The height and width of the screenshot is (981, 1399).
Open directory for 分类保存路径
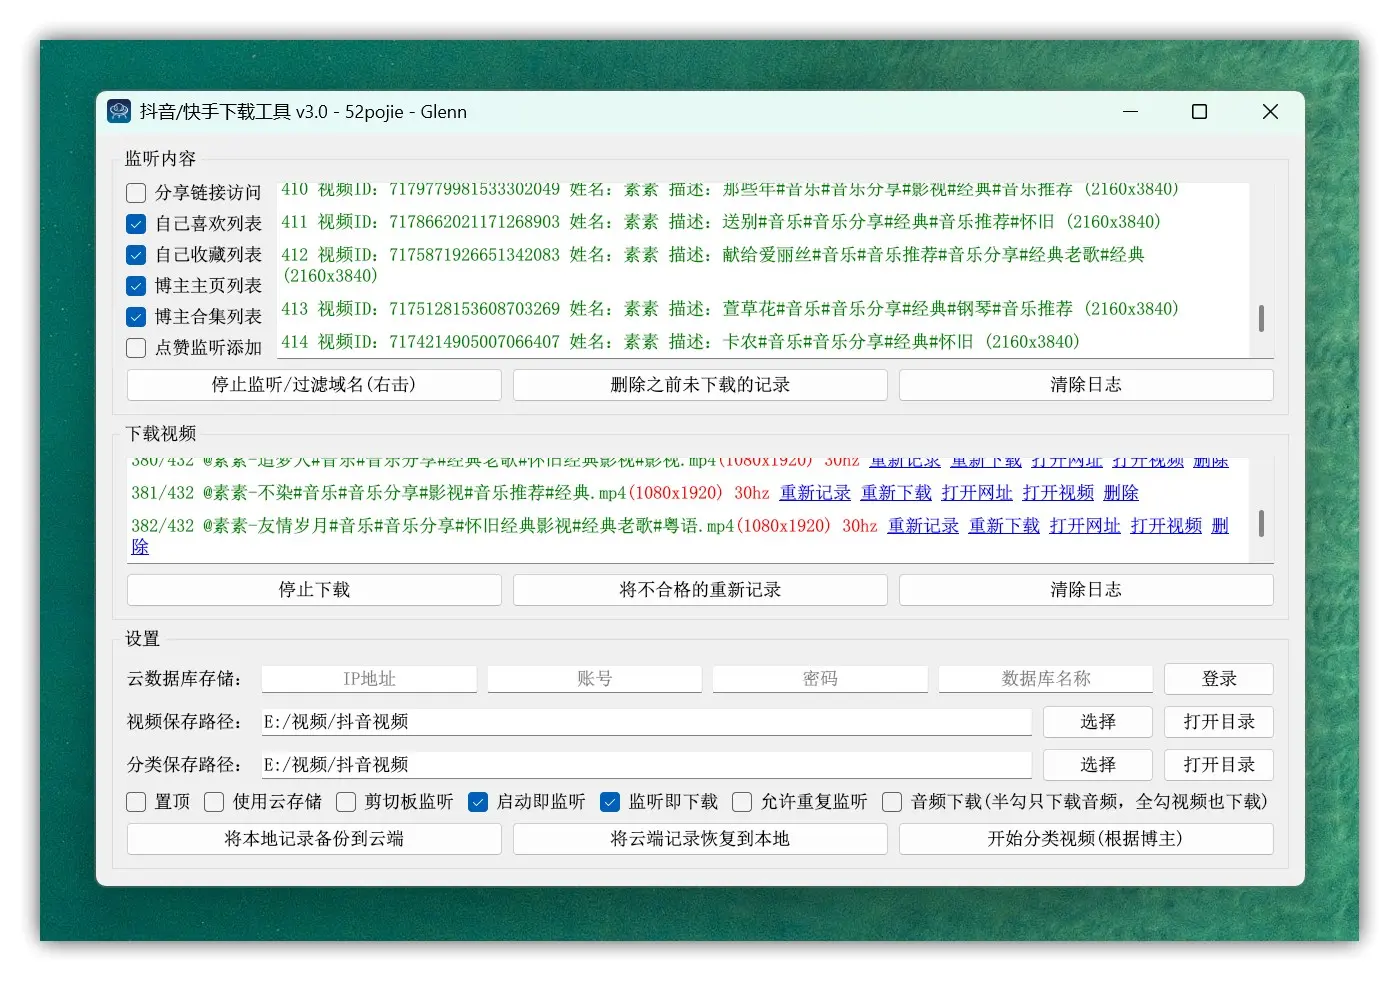pyautogui.click(x=1219, y=765)
